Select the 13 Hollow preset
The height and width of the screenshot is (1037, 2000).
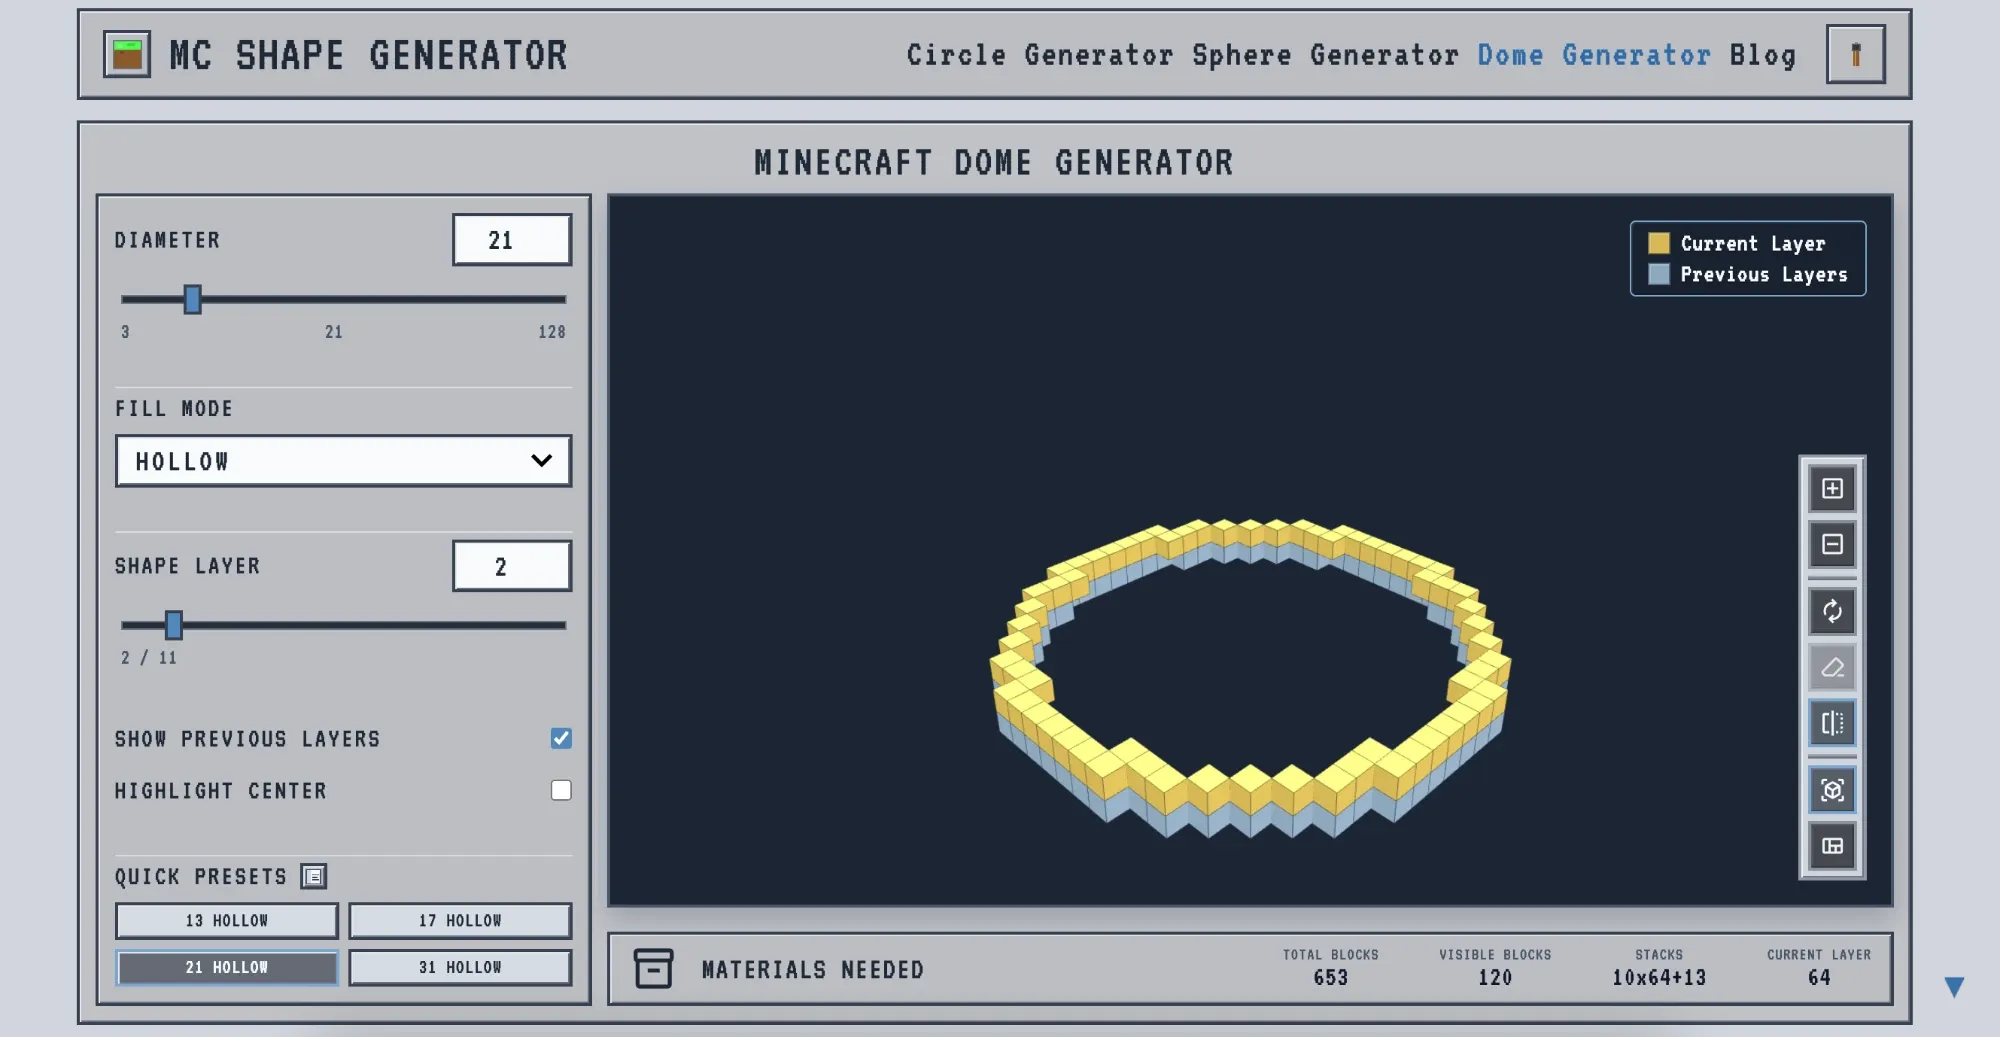click(227, 920)
